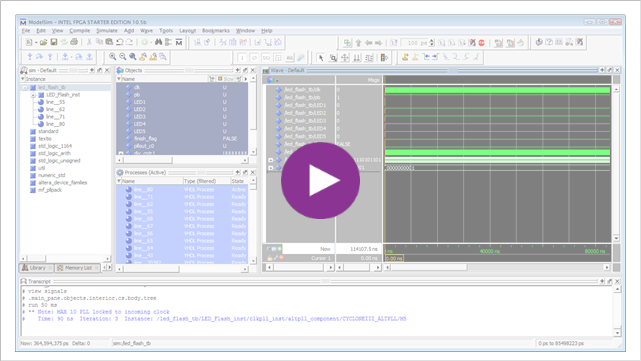The image size is (641, 361).
Task: Switch to the Library tab
Action: coord(36,268)
